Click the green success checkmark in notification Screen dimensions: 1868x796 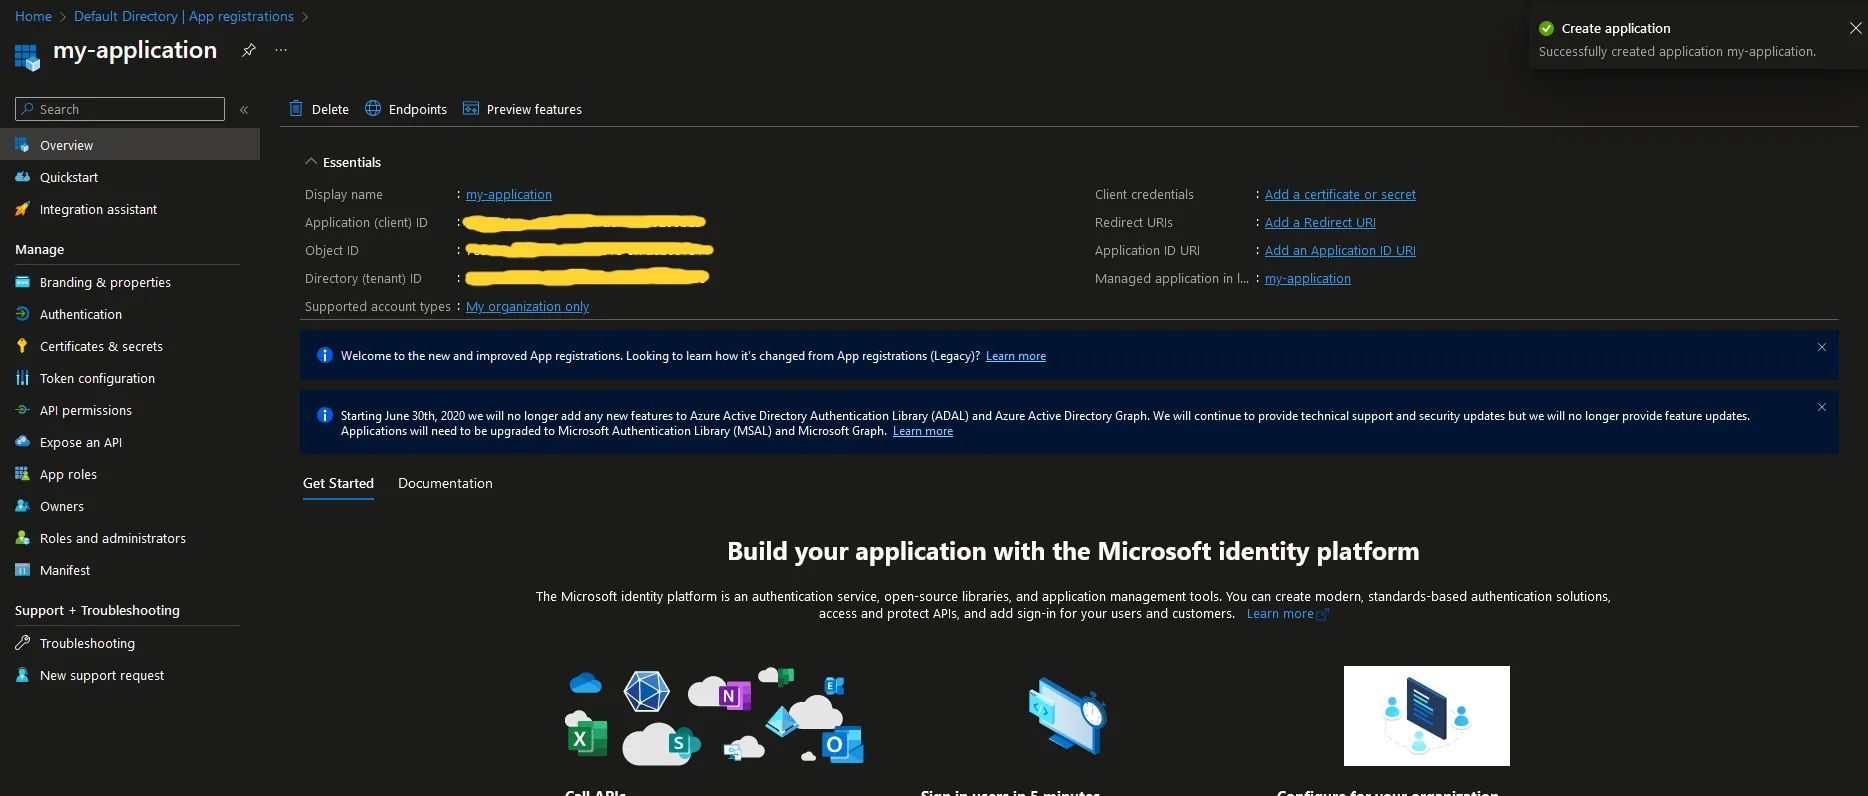[1547, 28]
